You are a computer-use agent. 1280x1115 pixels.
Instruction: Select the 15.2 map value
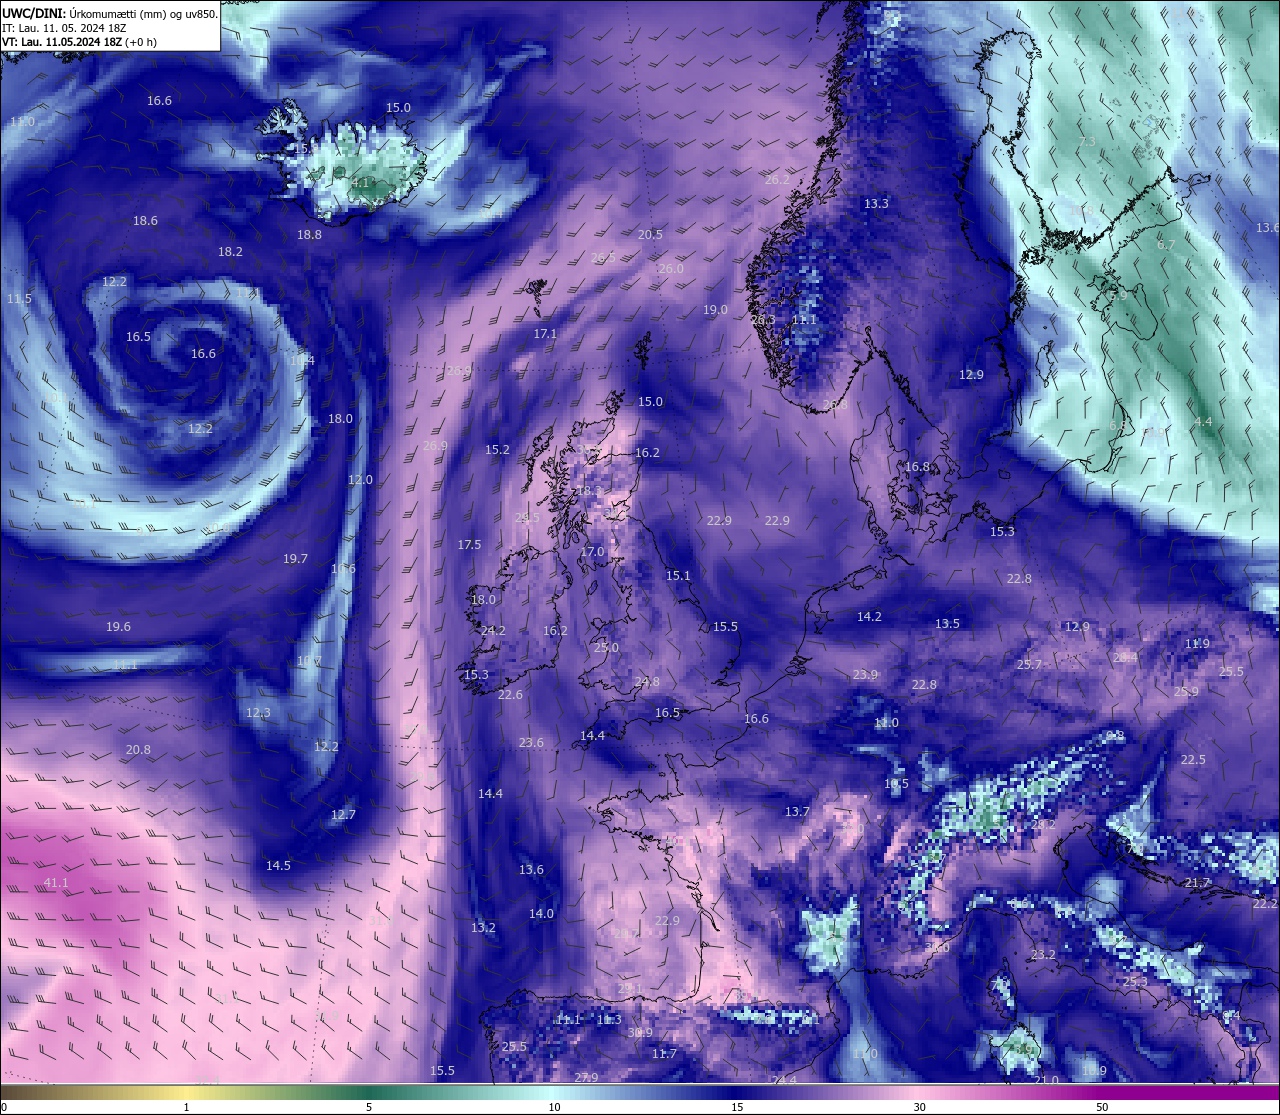click(x=497, y=450)
